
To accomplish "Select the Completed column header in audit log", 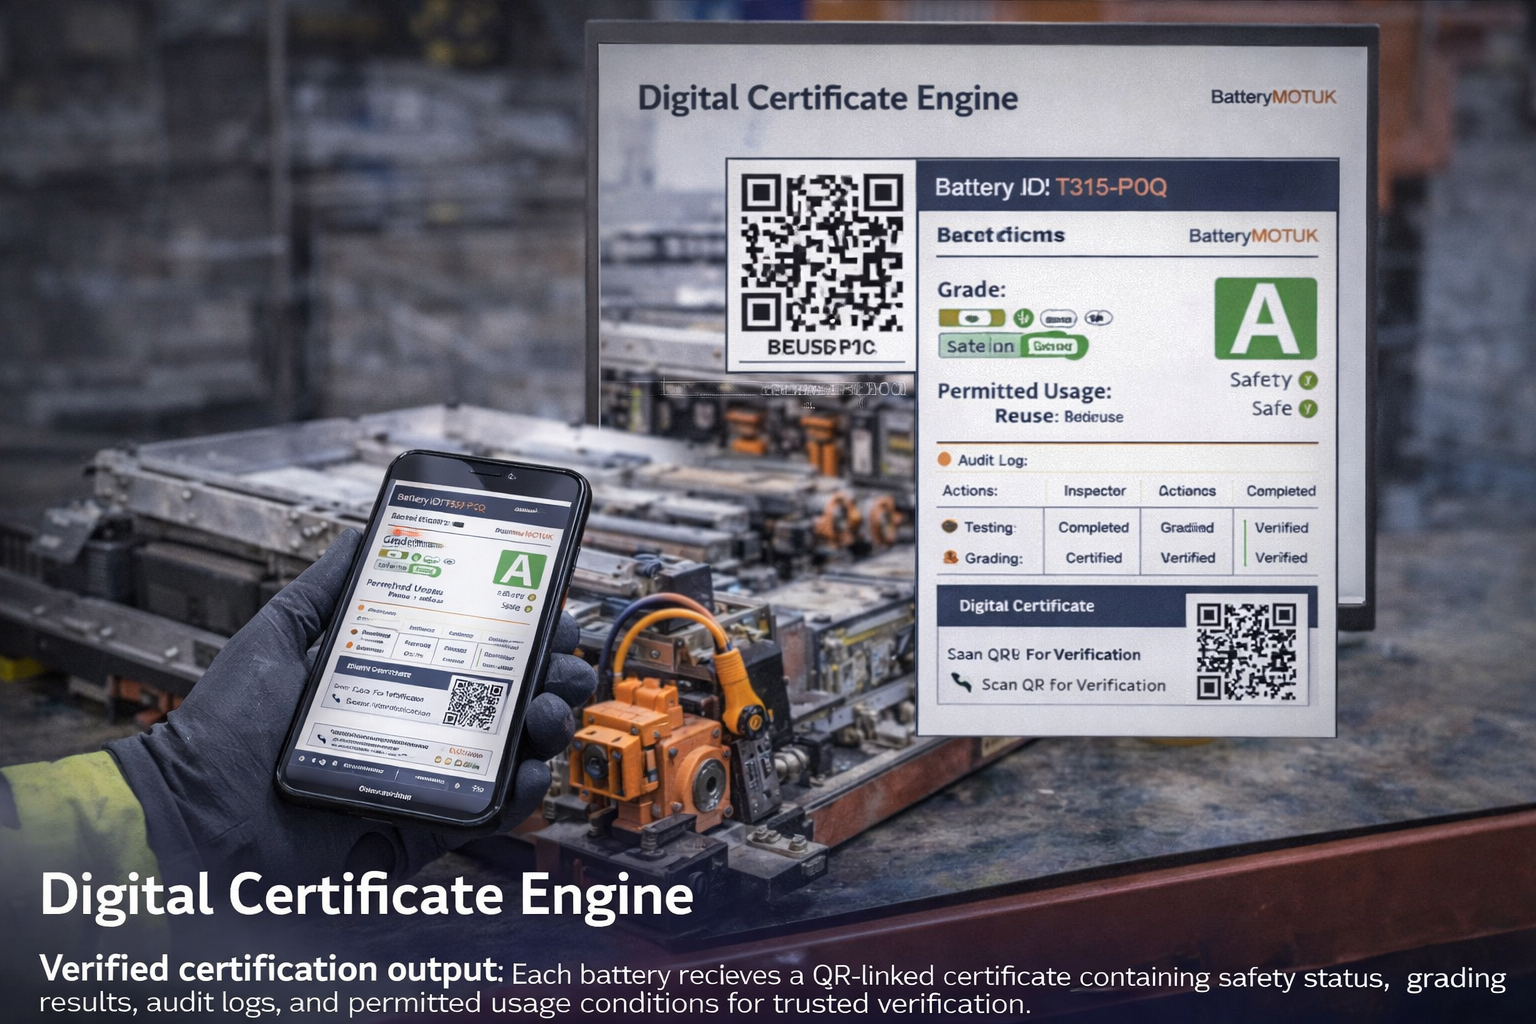I will coord(1280,491).
